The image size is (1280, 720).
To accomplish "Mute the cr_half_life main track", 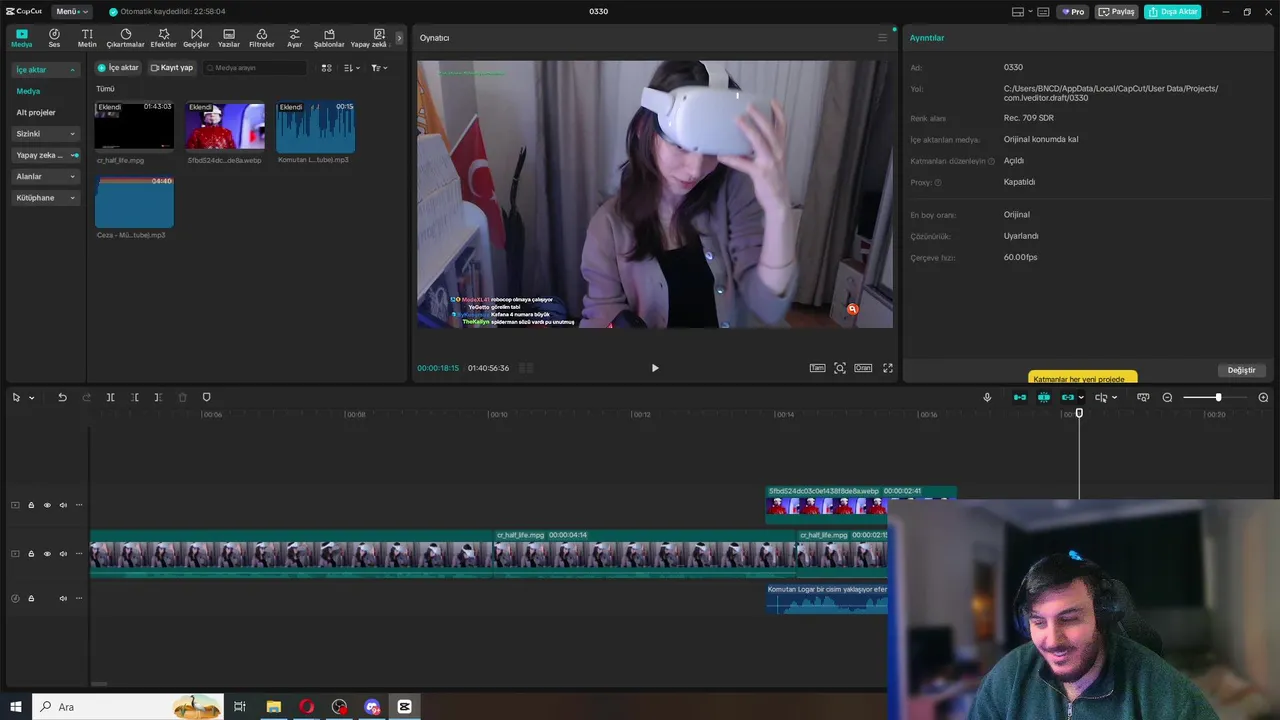I will (63, 554).
